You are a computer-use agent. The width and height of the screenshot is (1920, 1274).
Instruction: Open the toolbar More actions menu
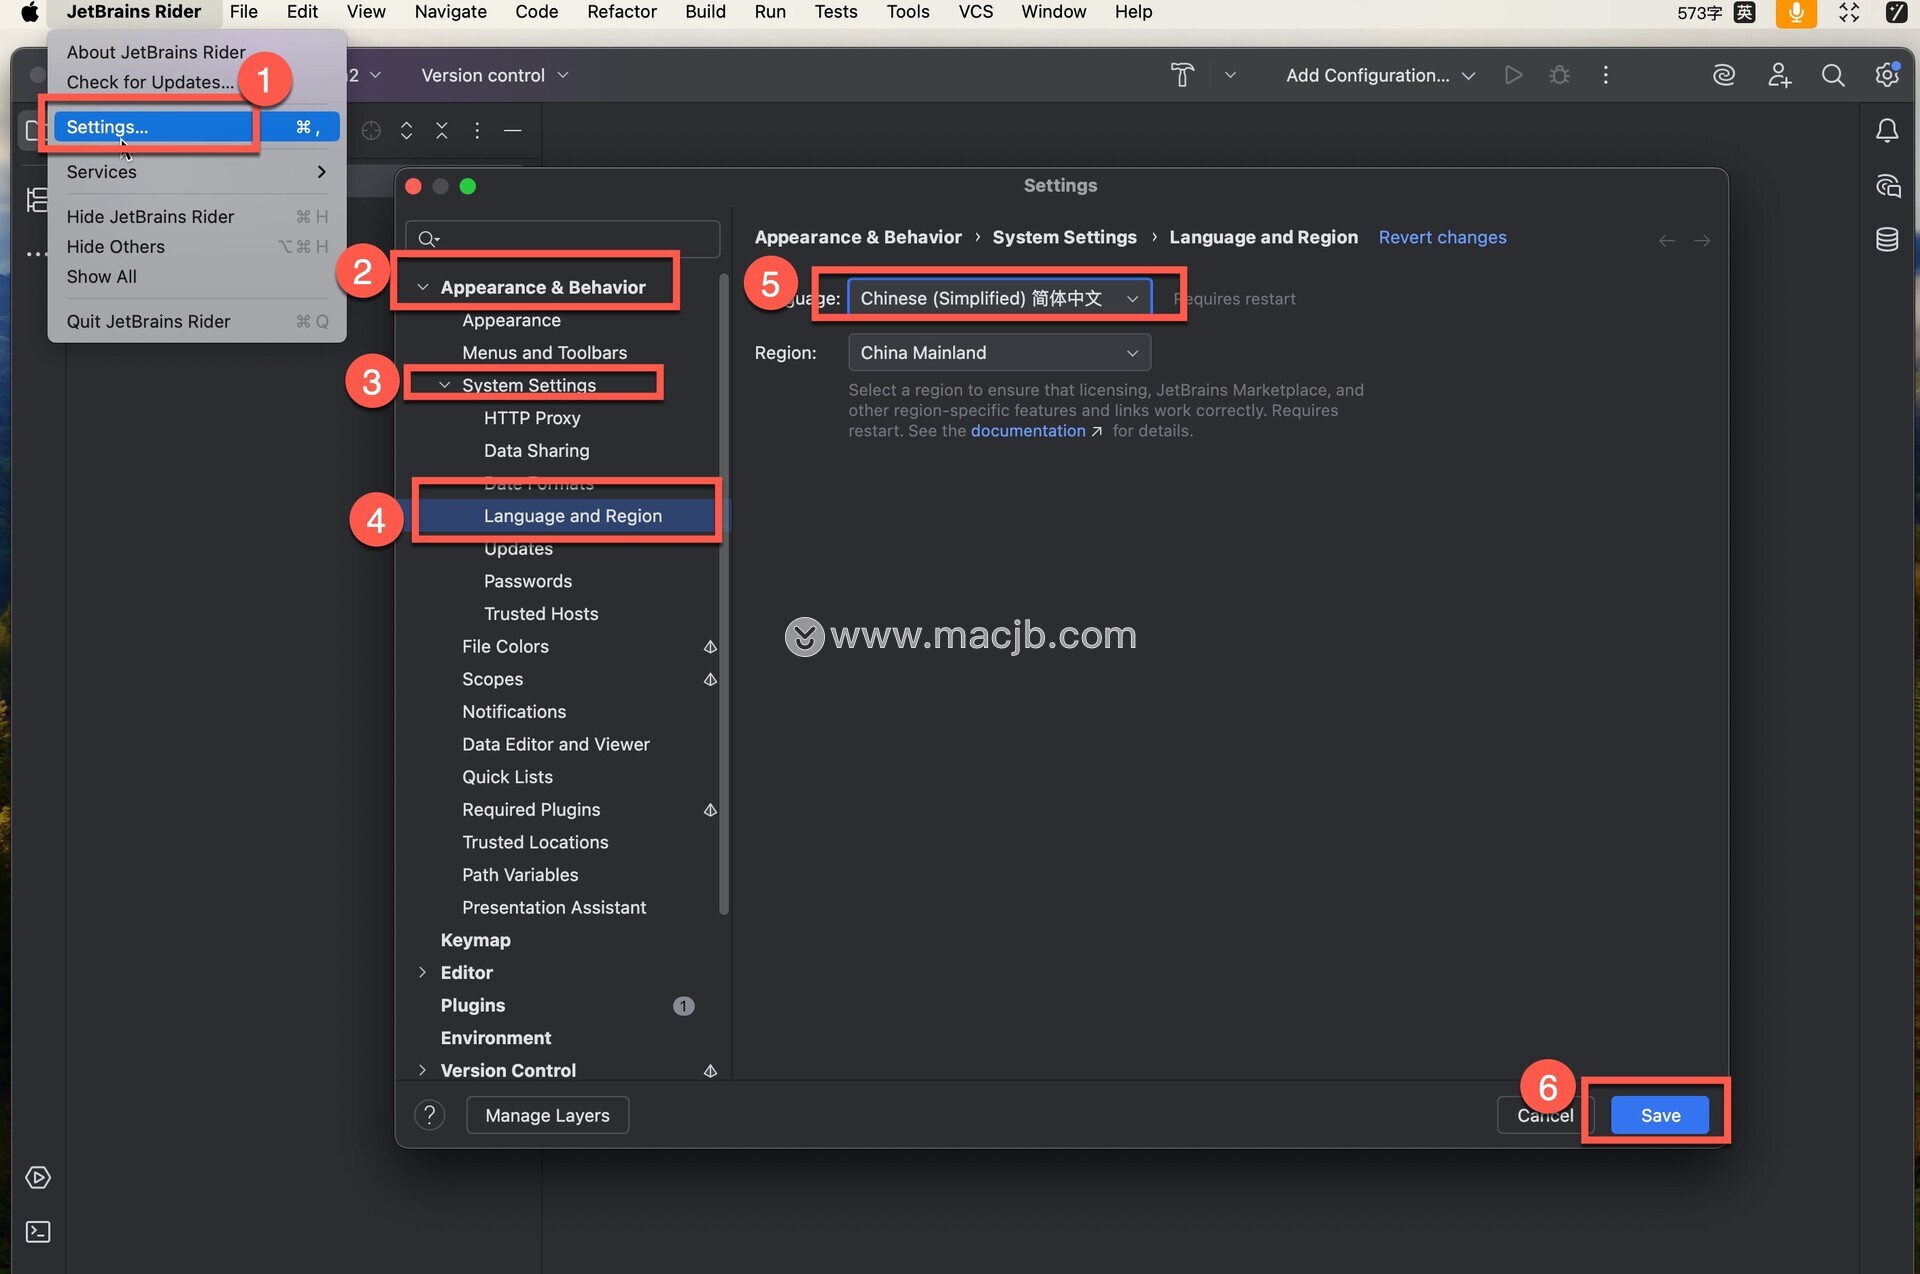pos(1606,75)
